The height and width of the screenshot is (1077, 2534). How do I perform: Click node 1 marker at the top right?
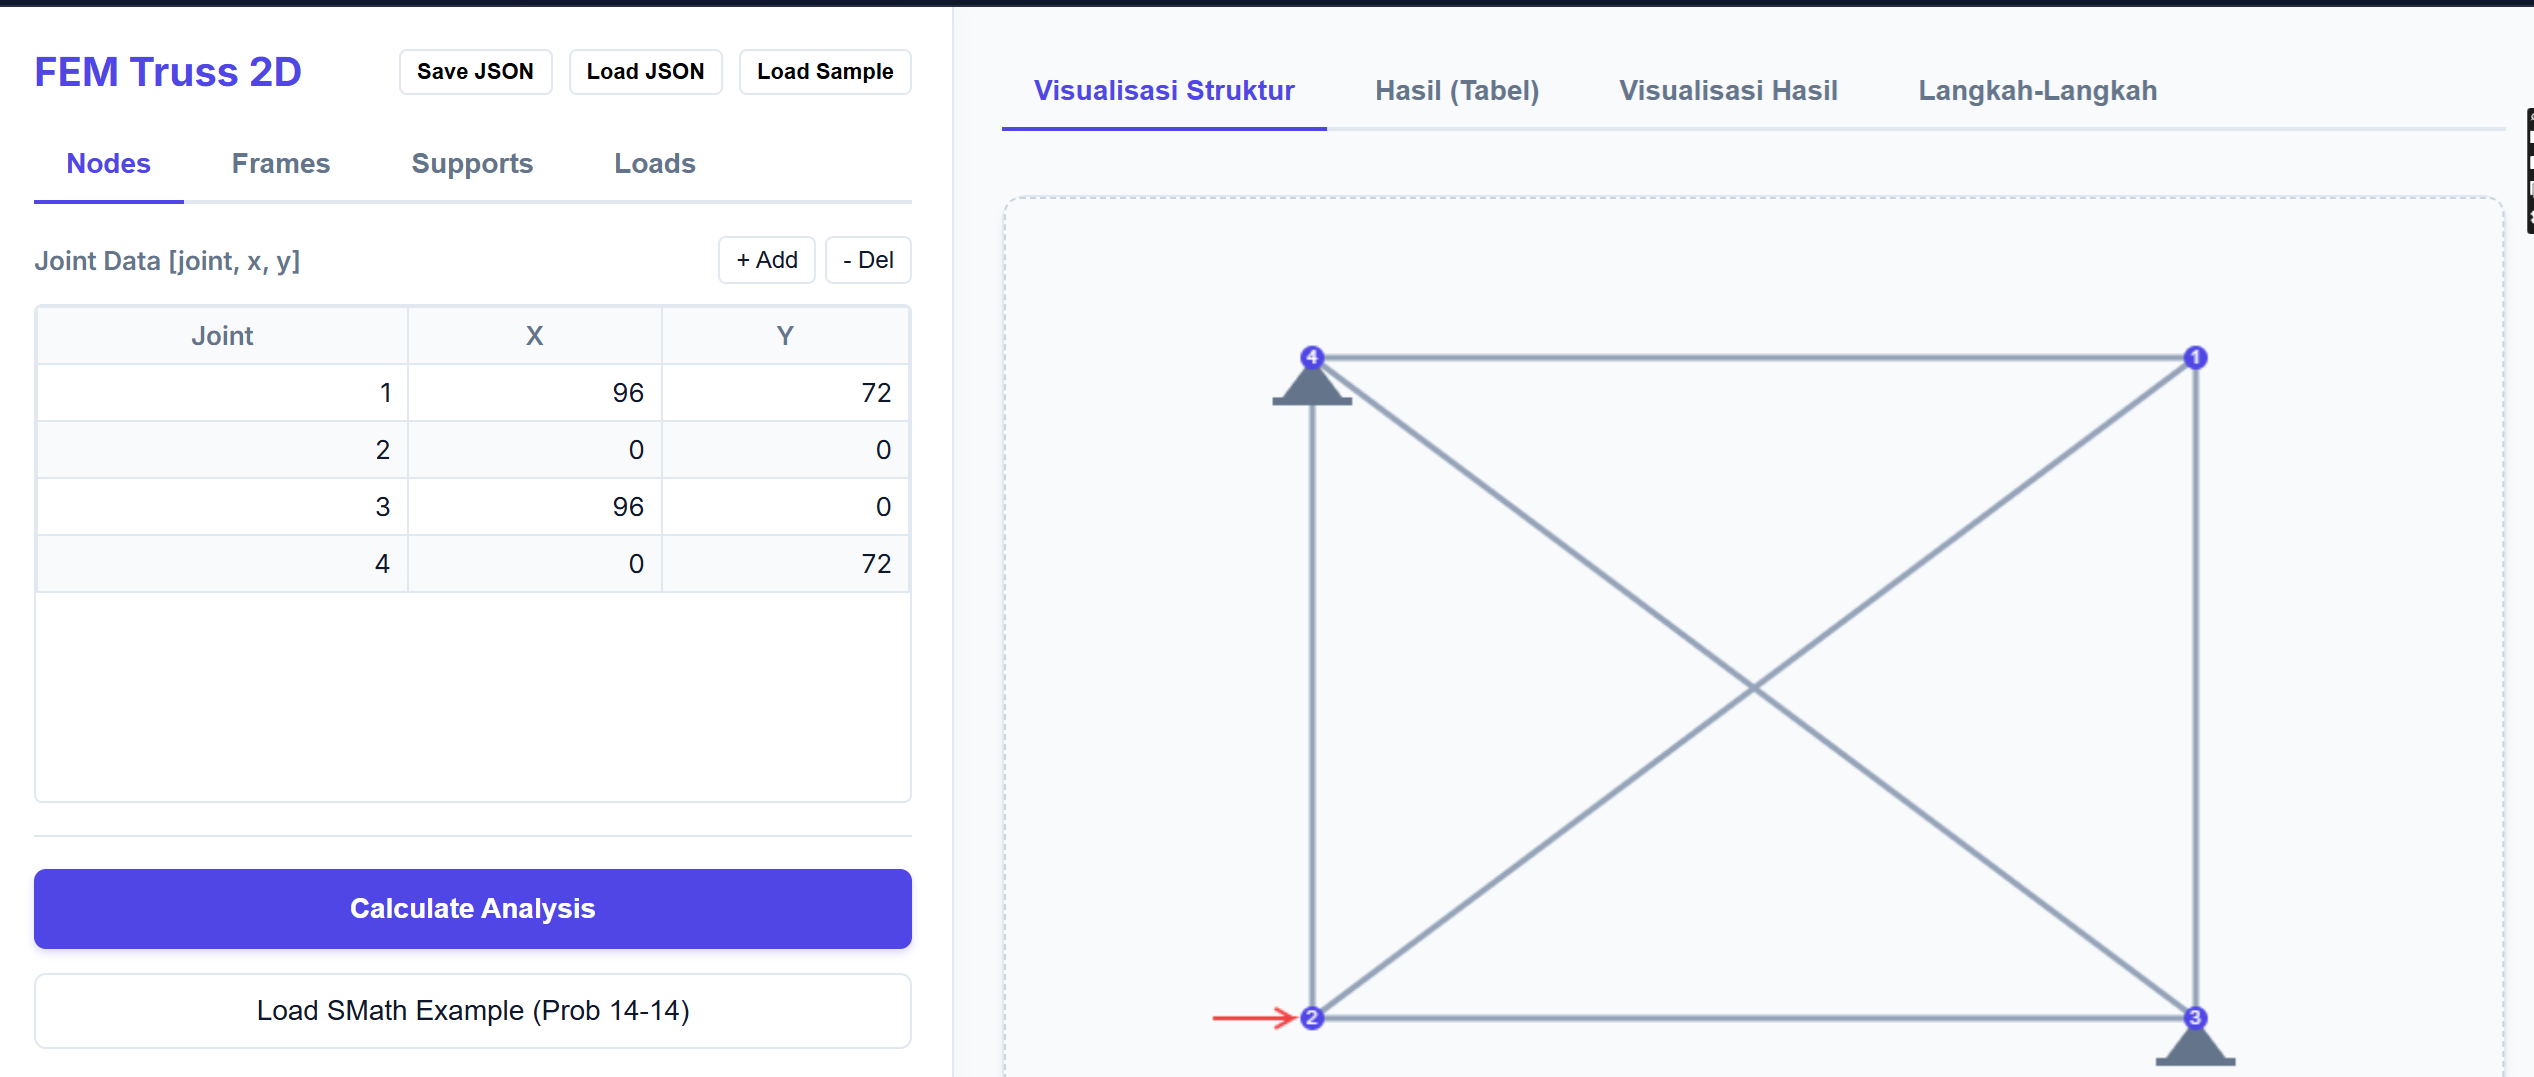pos(2195,358)
